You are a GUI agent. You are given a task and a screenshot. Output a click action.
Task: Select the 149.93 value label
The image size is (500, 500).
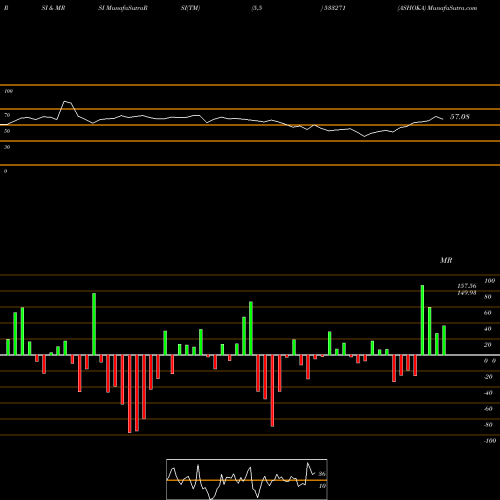pyautogui.click(x=467, y=293)
